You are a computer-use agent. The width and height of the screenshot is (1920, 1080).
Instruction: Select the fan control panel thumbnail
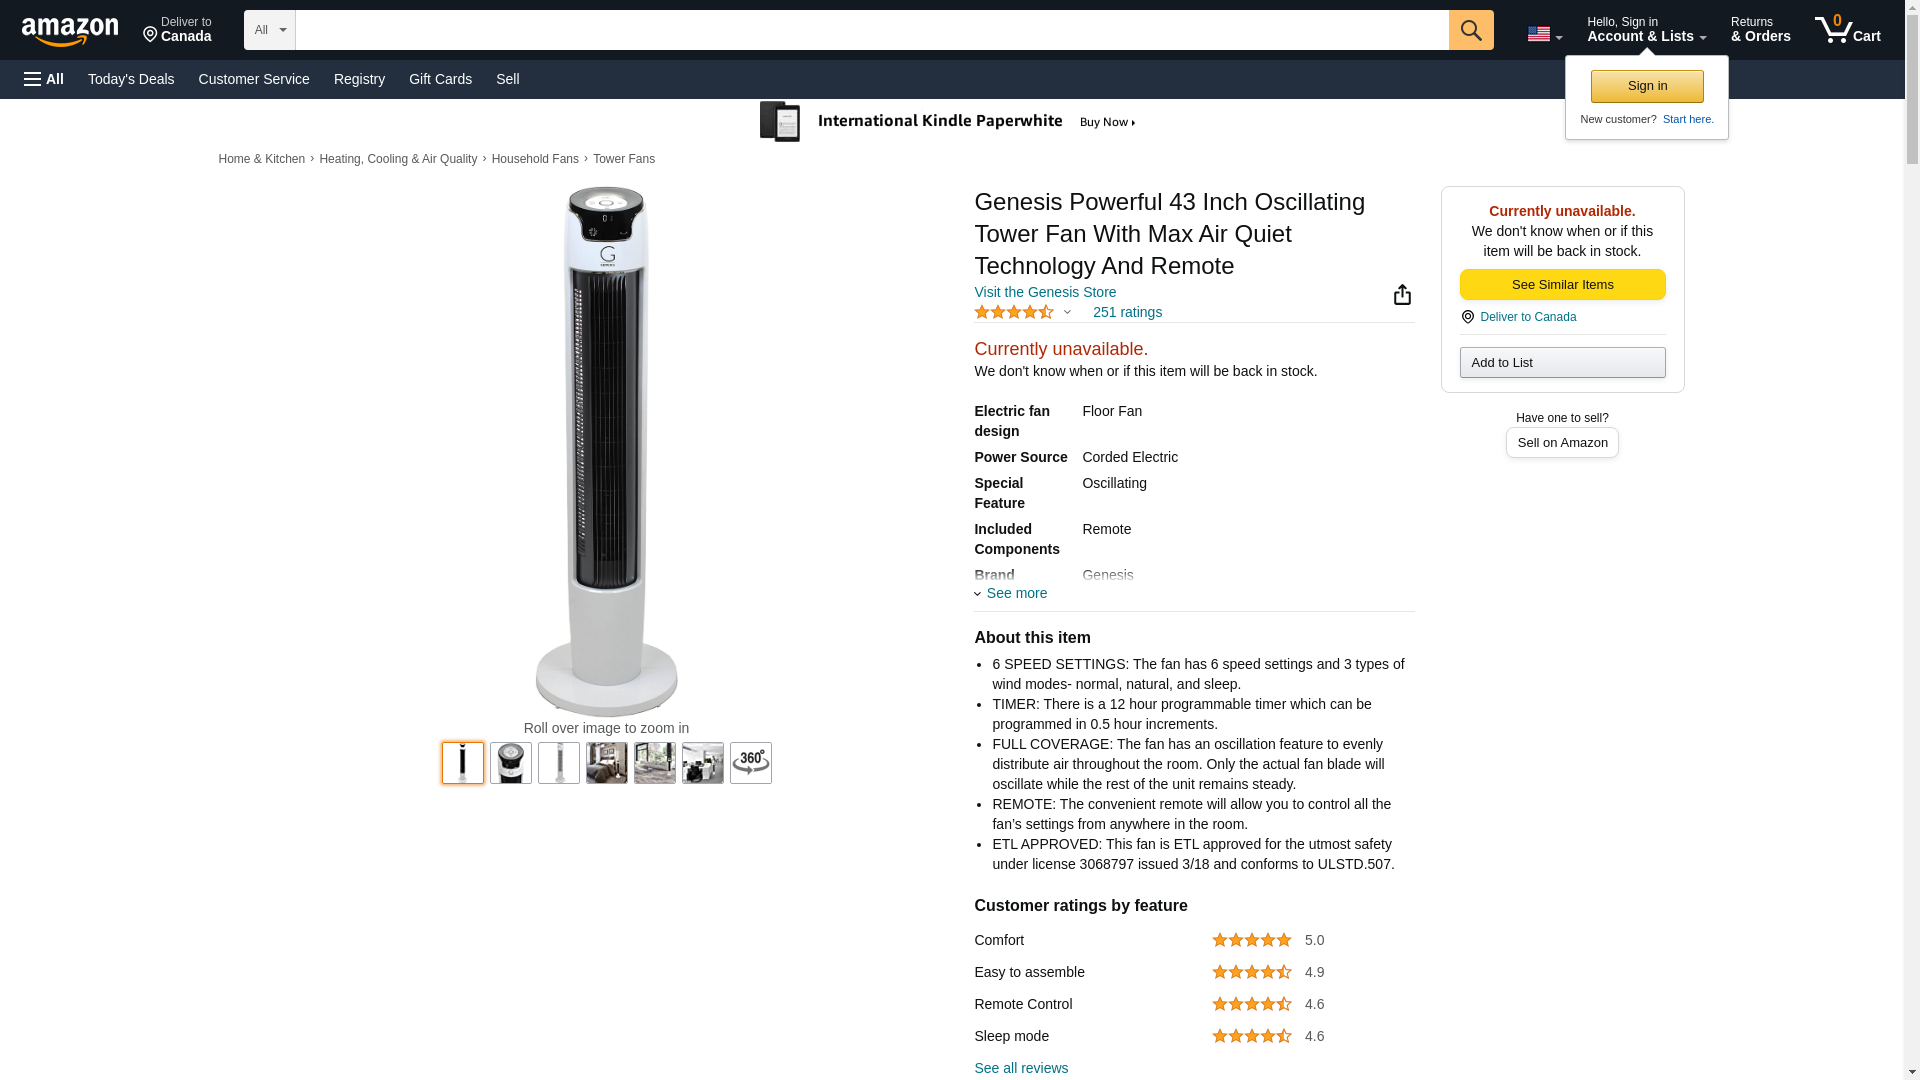511,763
